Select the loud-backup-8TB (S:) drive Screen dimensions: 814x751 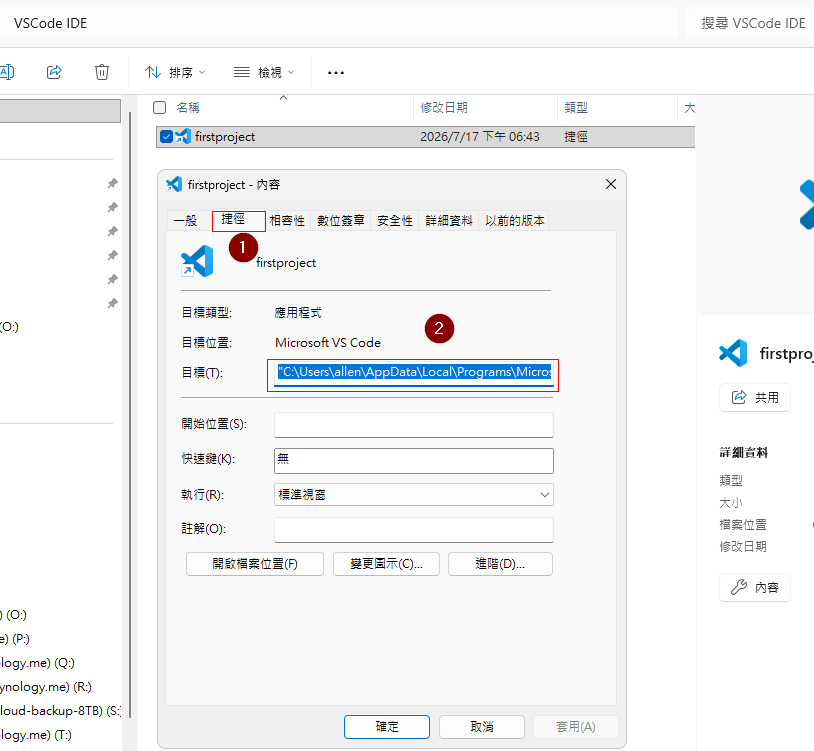[60, 711]
